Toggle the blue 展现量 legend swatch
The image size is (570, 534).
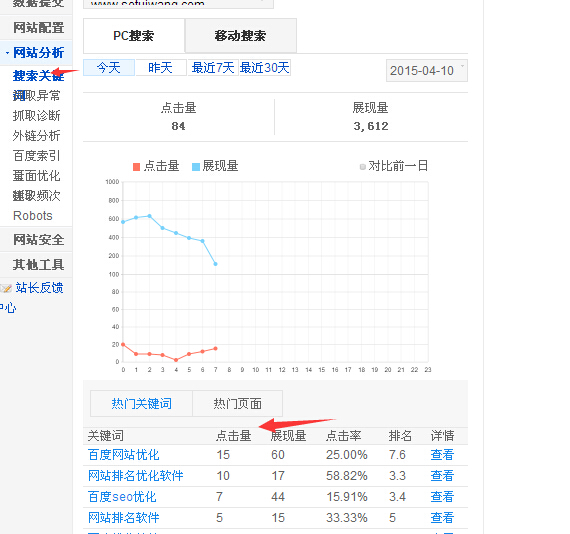(x=196, y=167)
